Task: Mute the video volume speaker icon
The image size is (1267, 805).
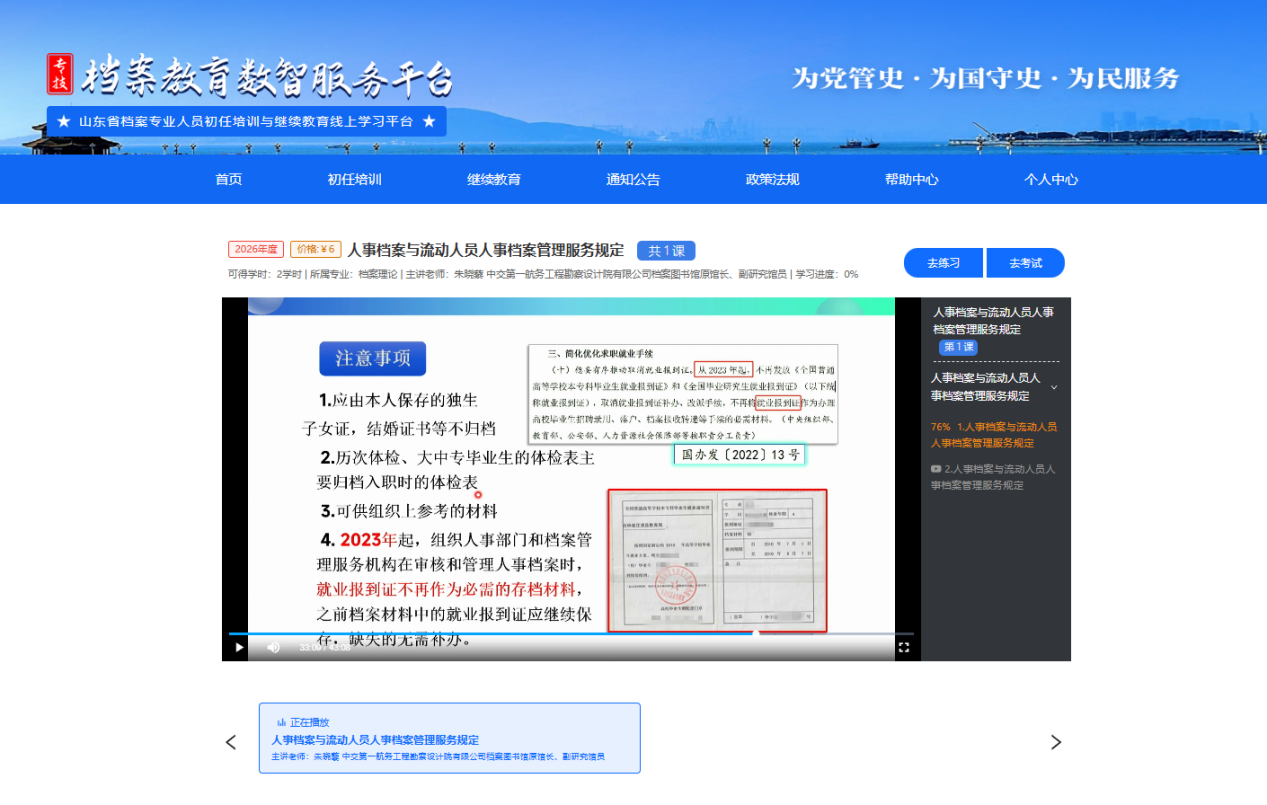Action: point(274,647)
